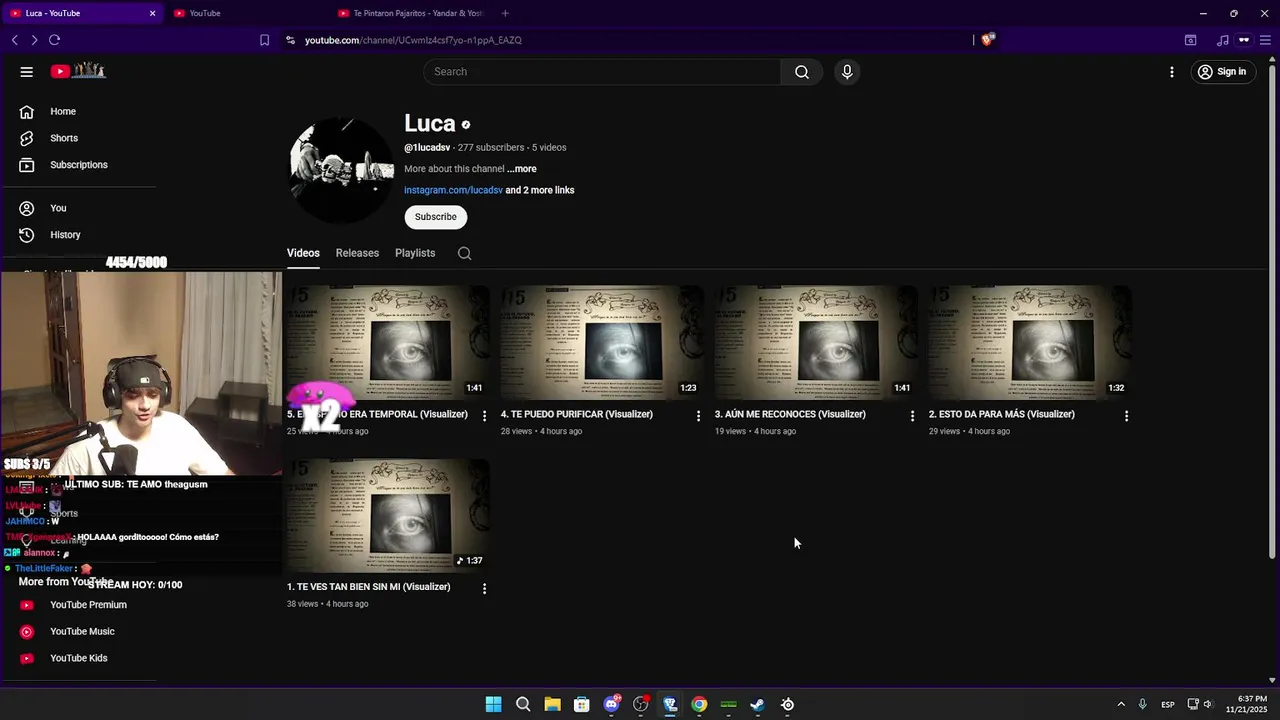Go back with browser back arrow
The image size is (1280, 720).
(x=15, y=40)
